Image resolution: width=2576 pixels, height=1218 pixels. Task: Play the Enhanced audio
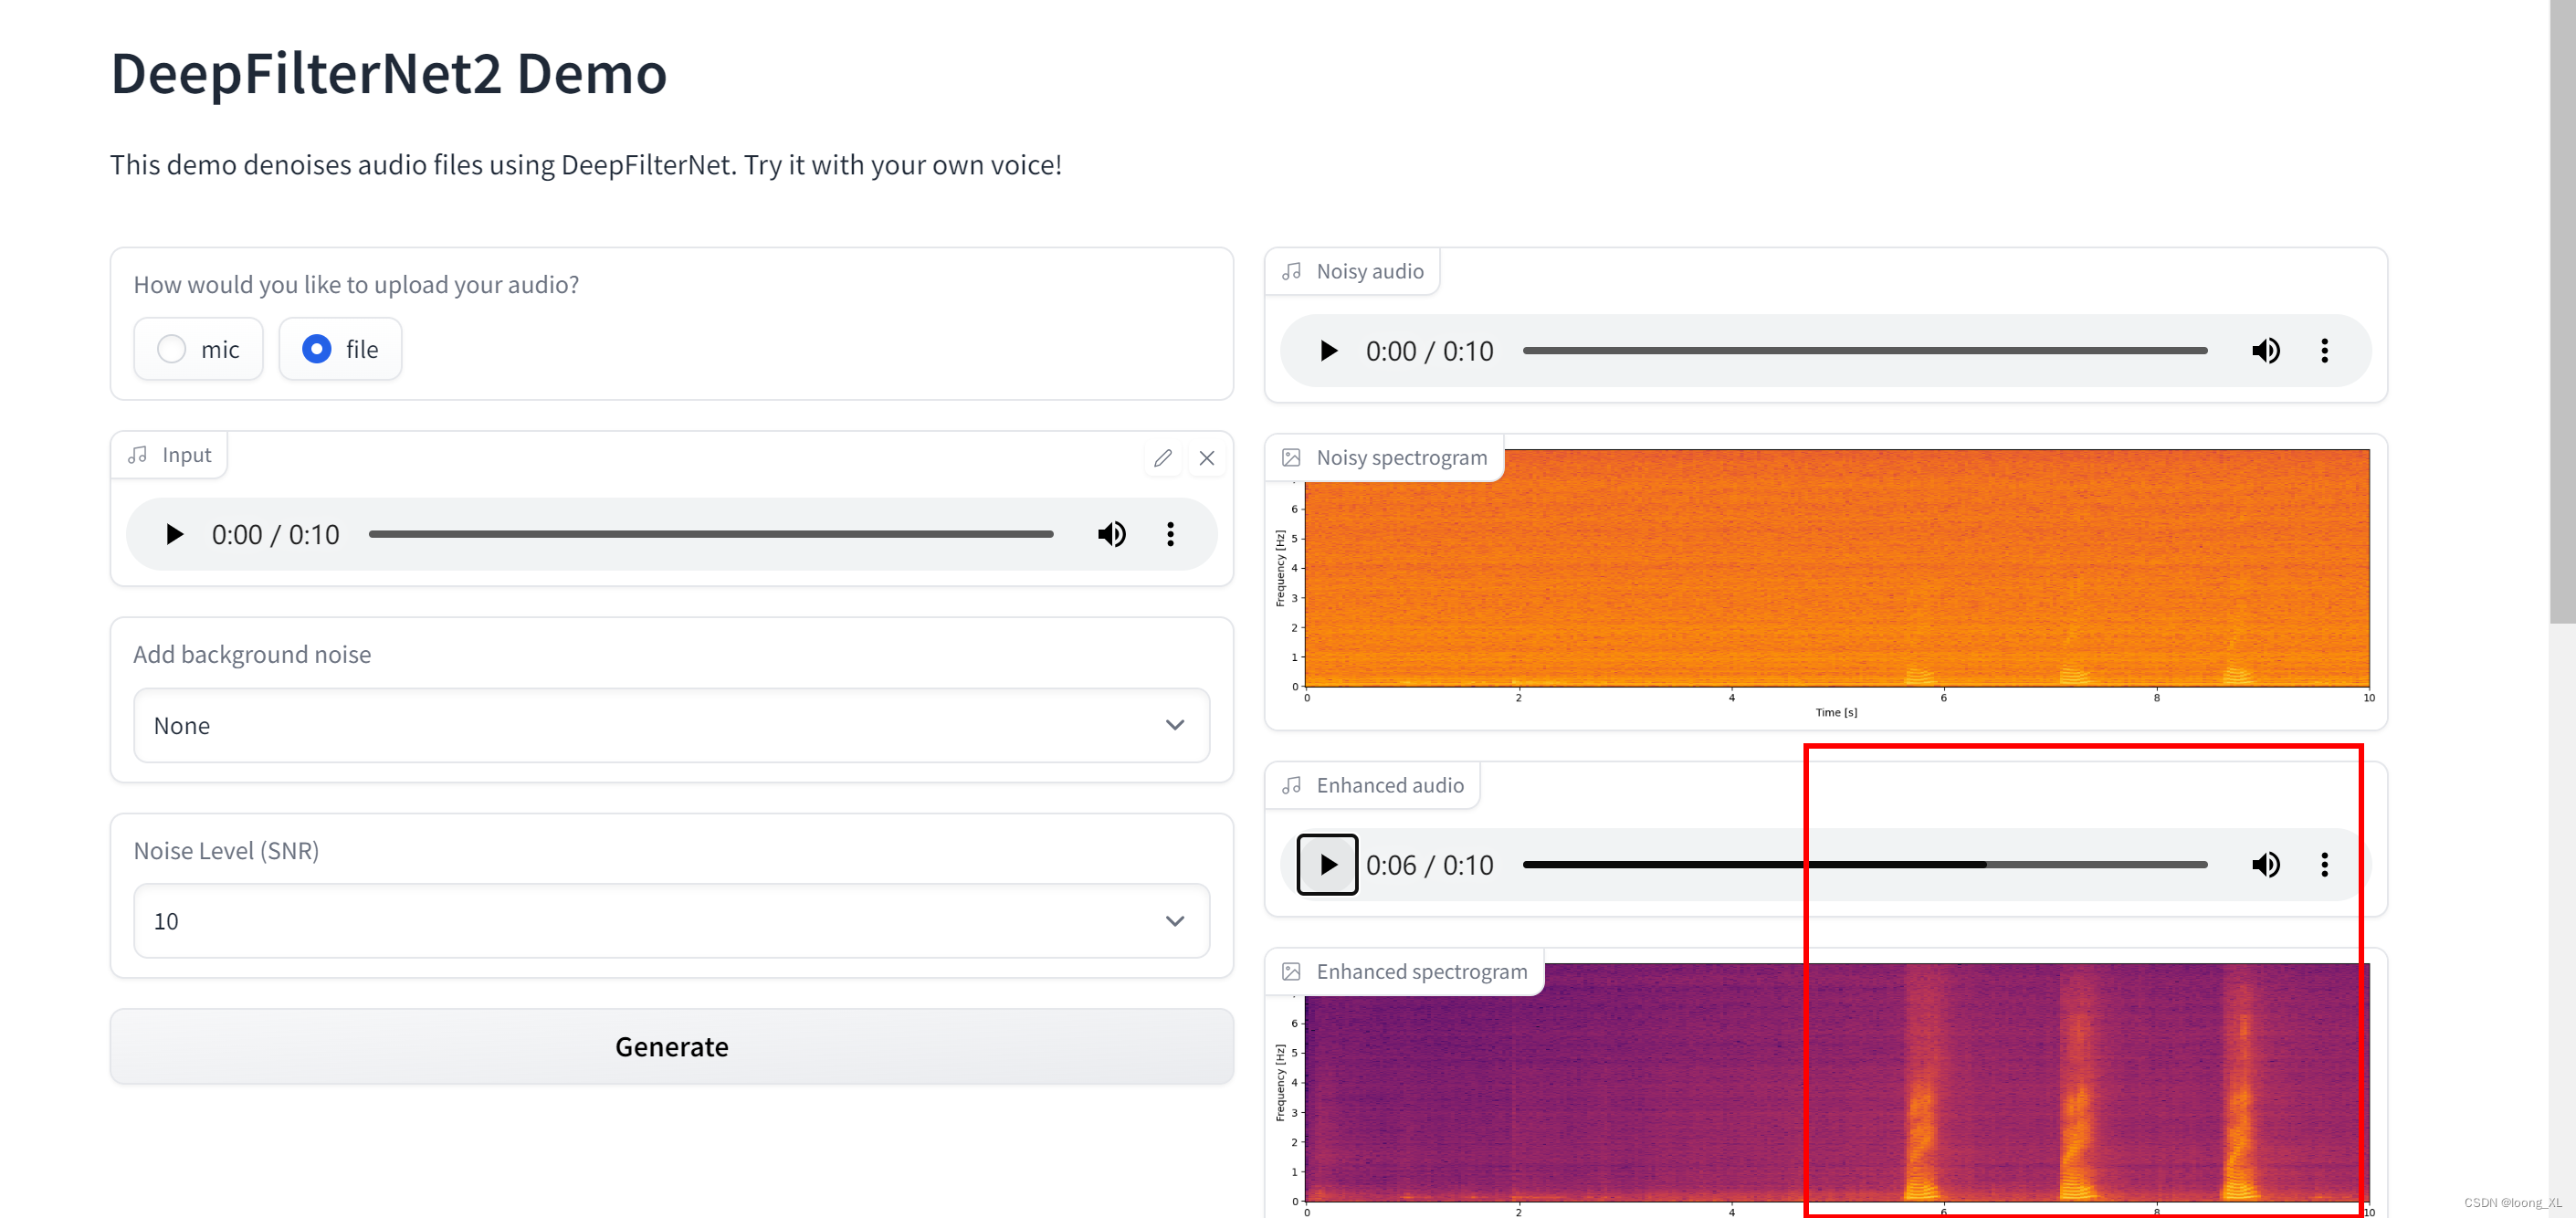point(1327,864)
